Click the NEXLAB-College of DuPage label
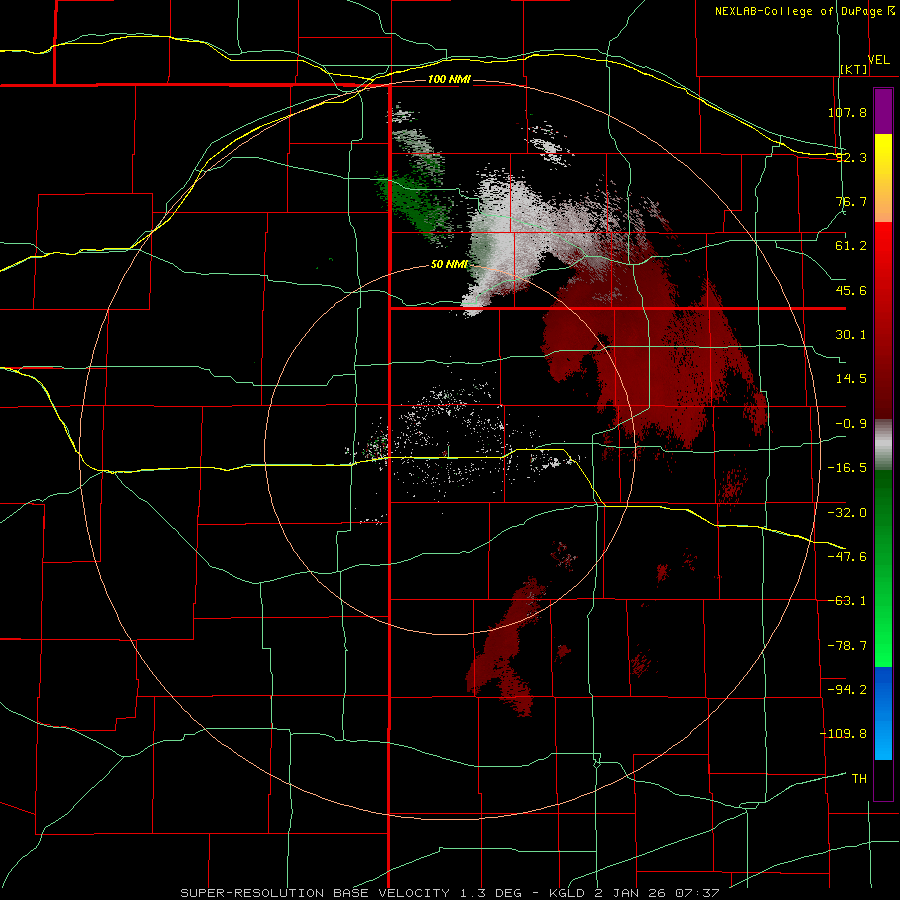This screenshot has width=900, height=900. pos(798,11)
